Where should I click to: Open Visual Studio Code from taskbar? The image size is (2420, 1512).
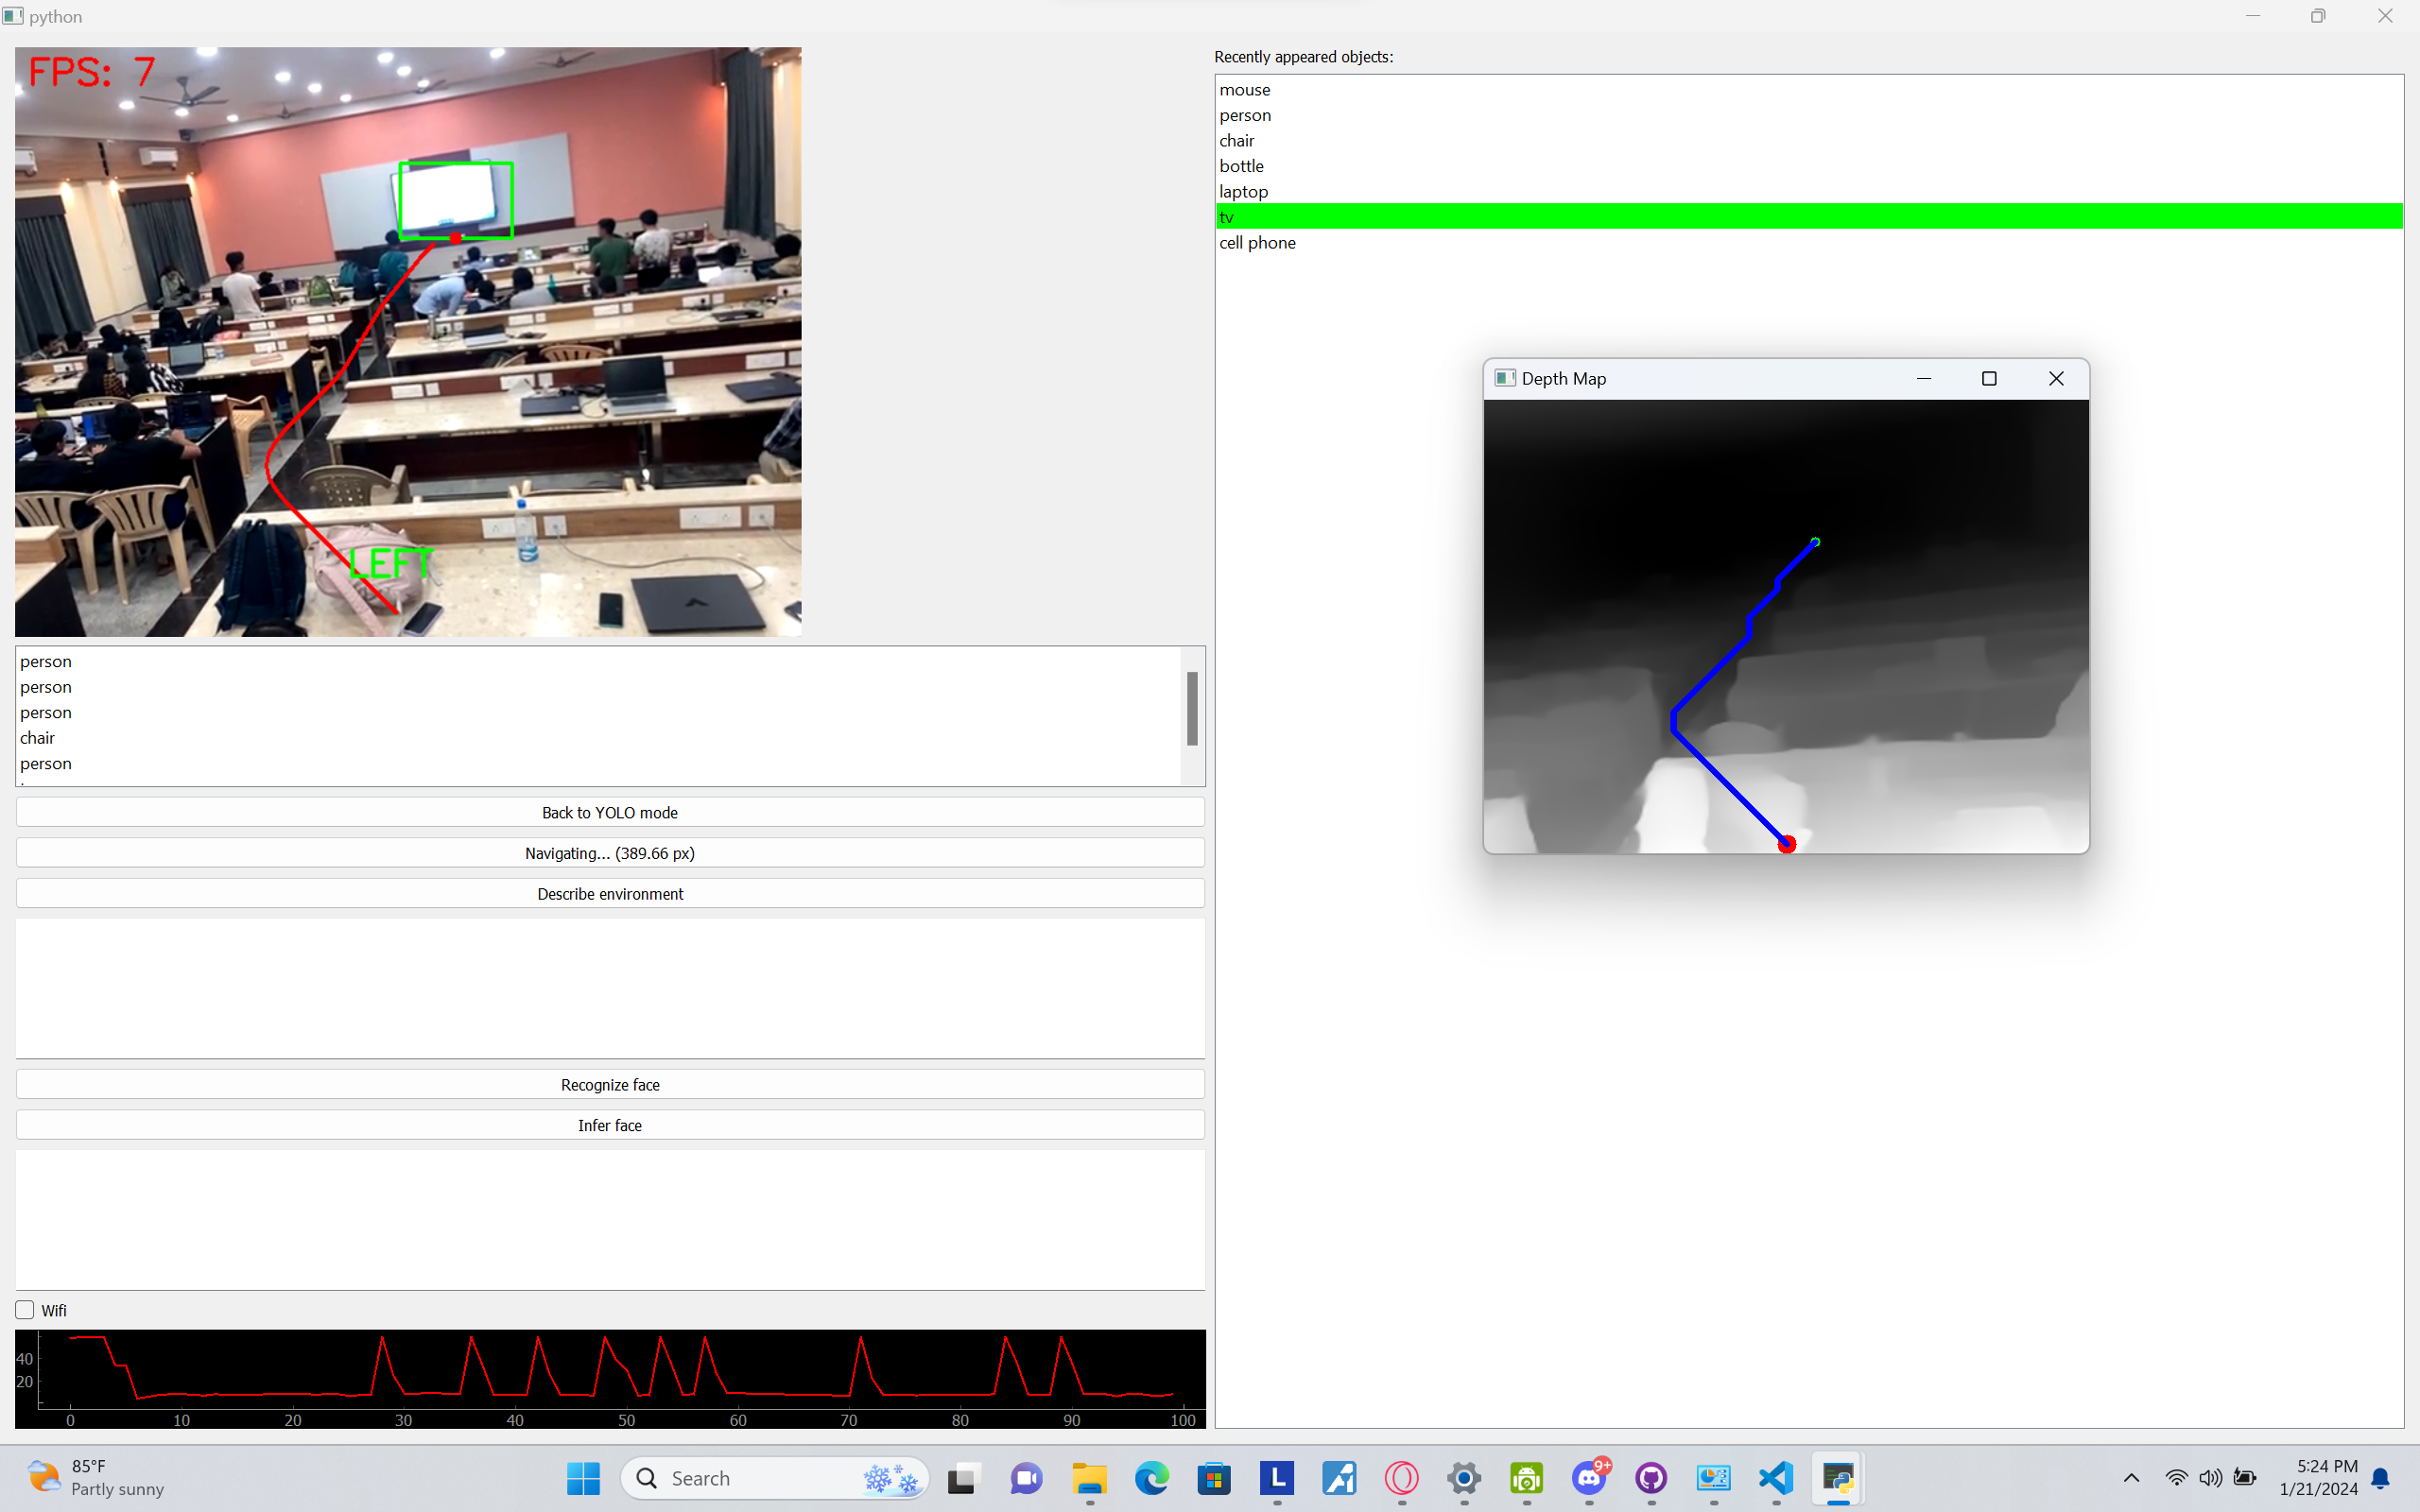(1776, 1478)
